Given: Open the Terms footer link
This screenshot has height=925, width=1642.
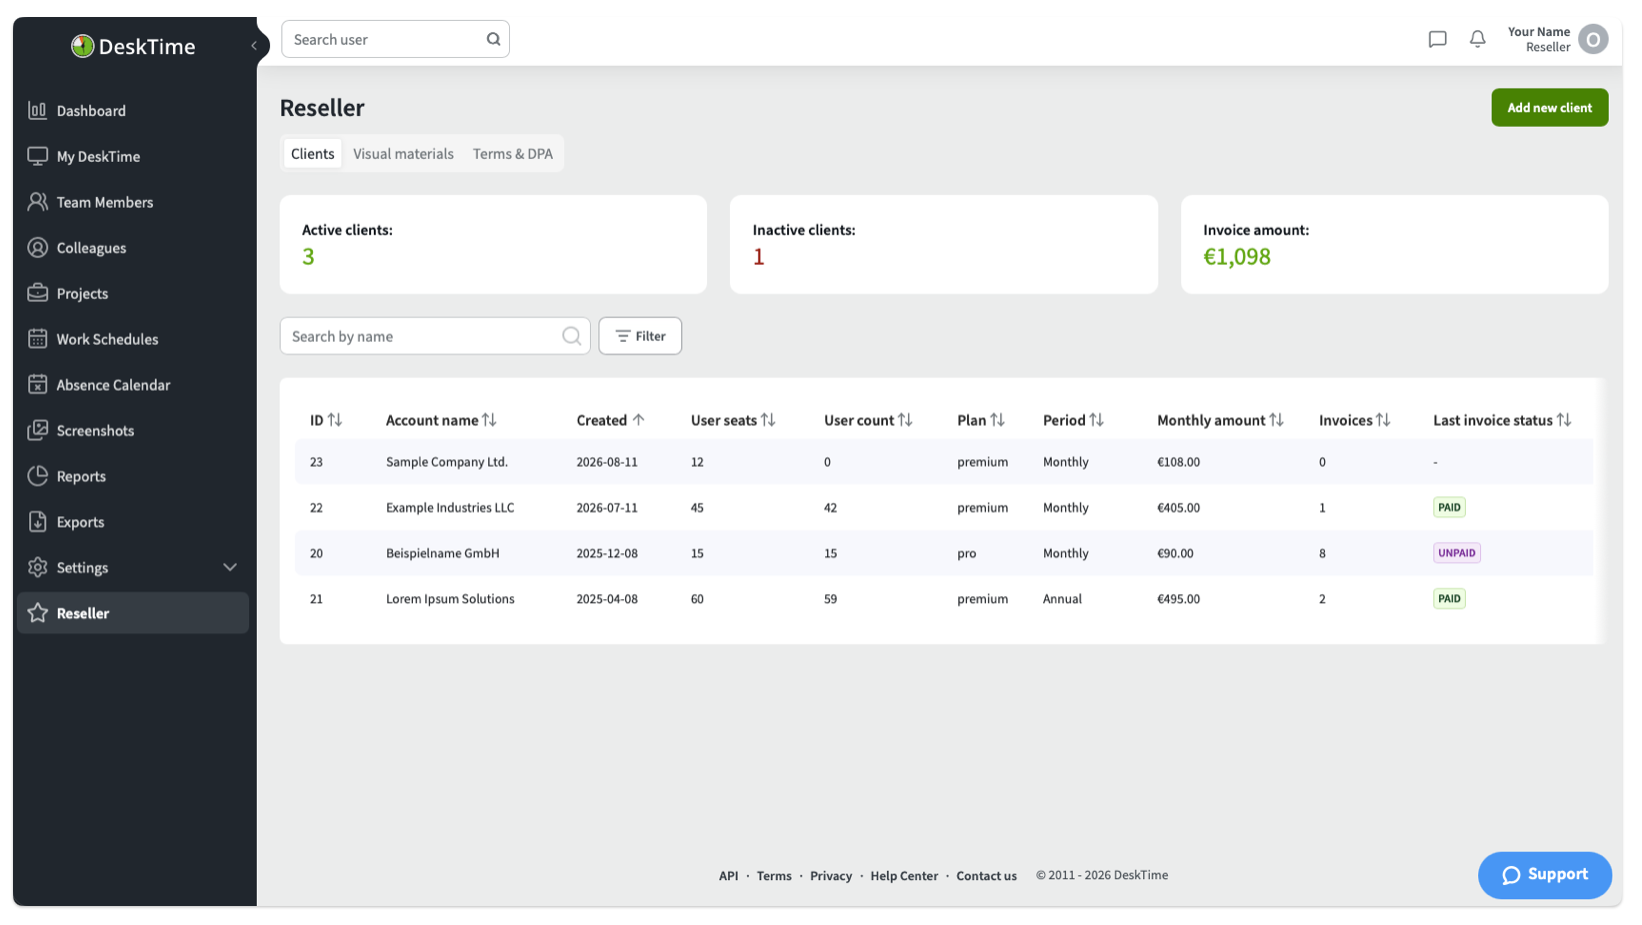Looking at the screenshot, I should (774, 876).
